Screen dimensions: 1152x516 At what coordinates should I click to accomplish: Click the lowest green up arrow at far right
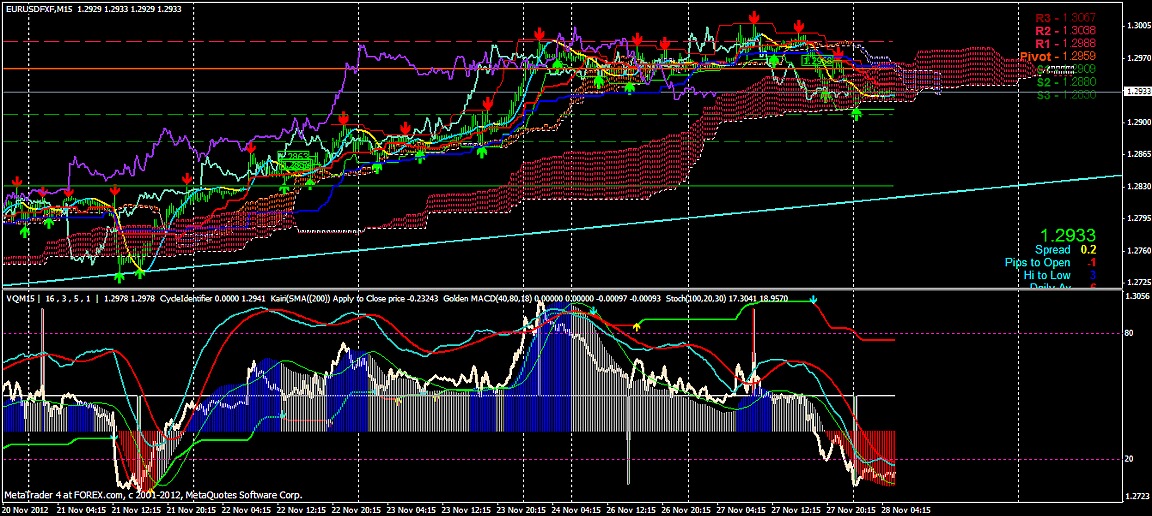coord(856,114)
